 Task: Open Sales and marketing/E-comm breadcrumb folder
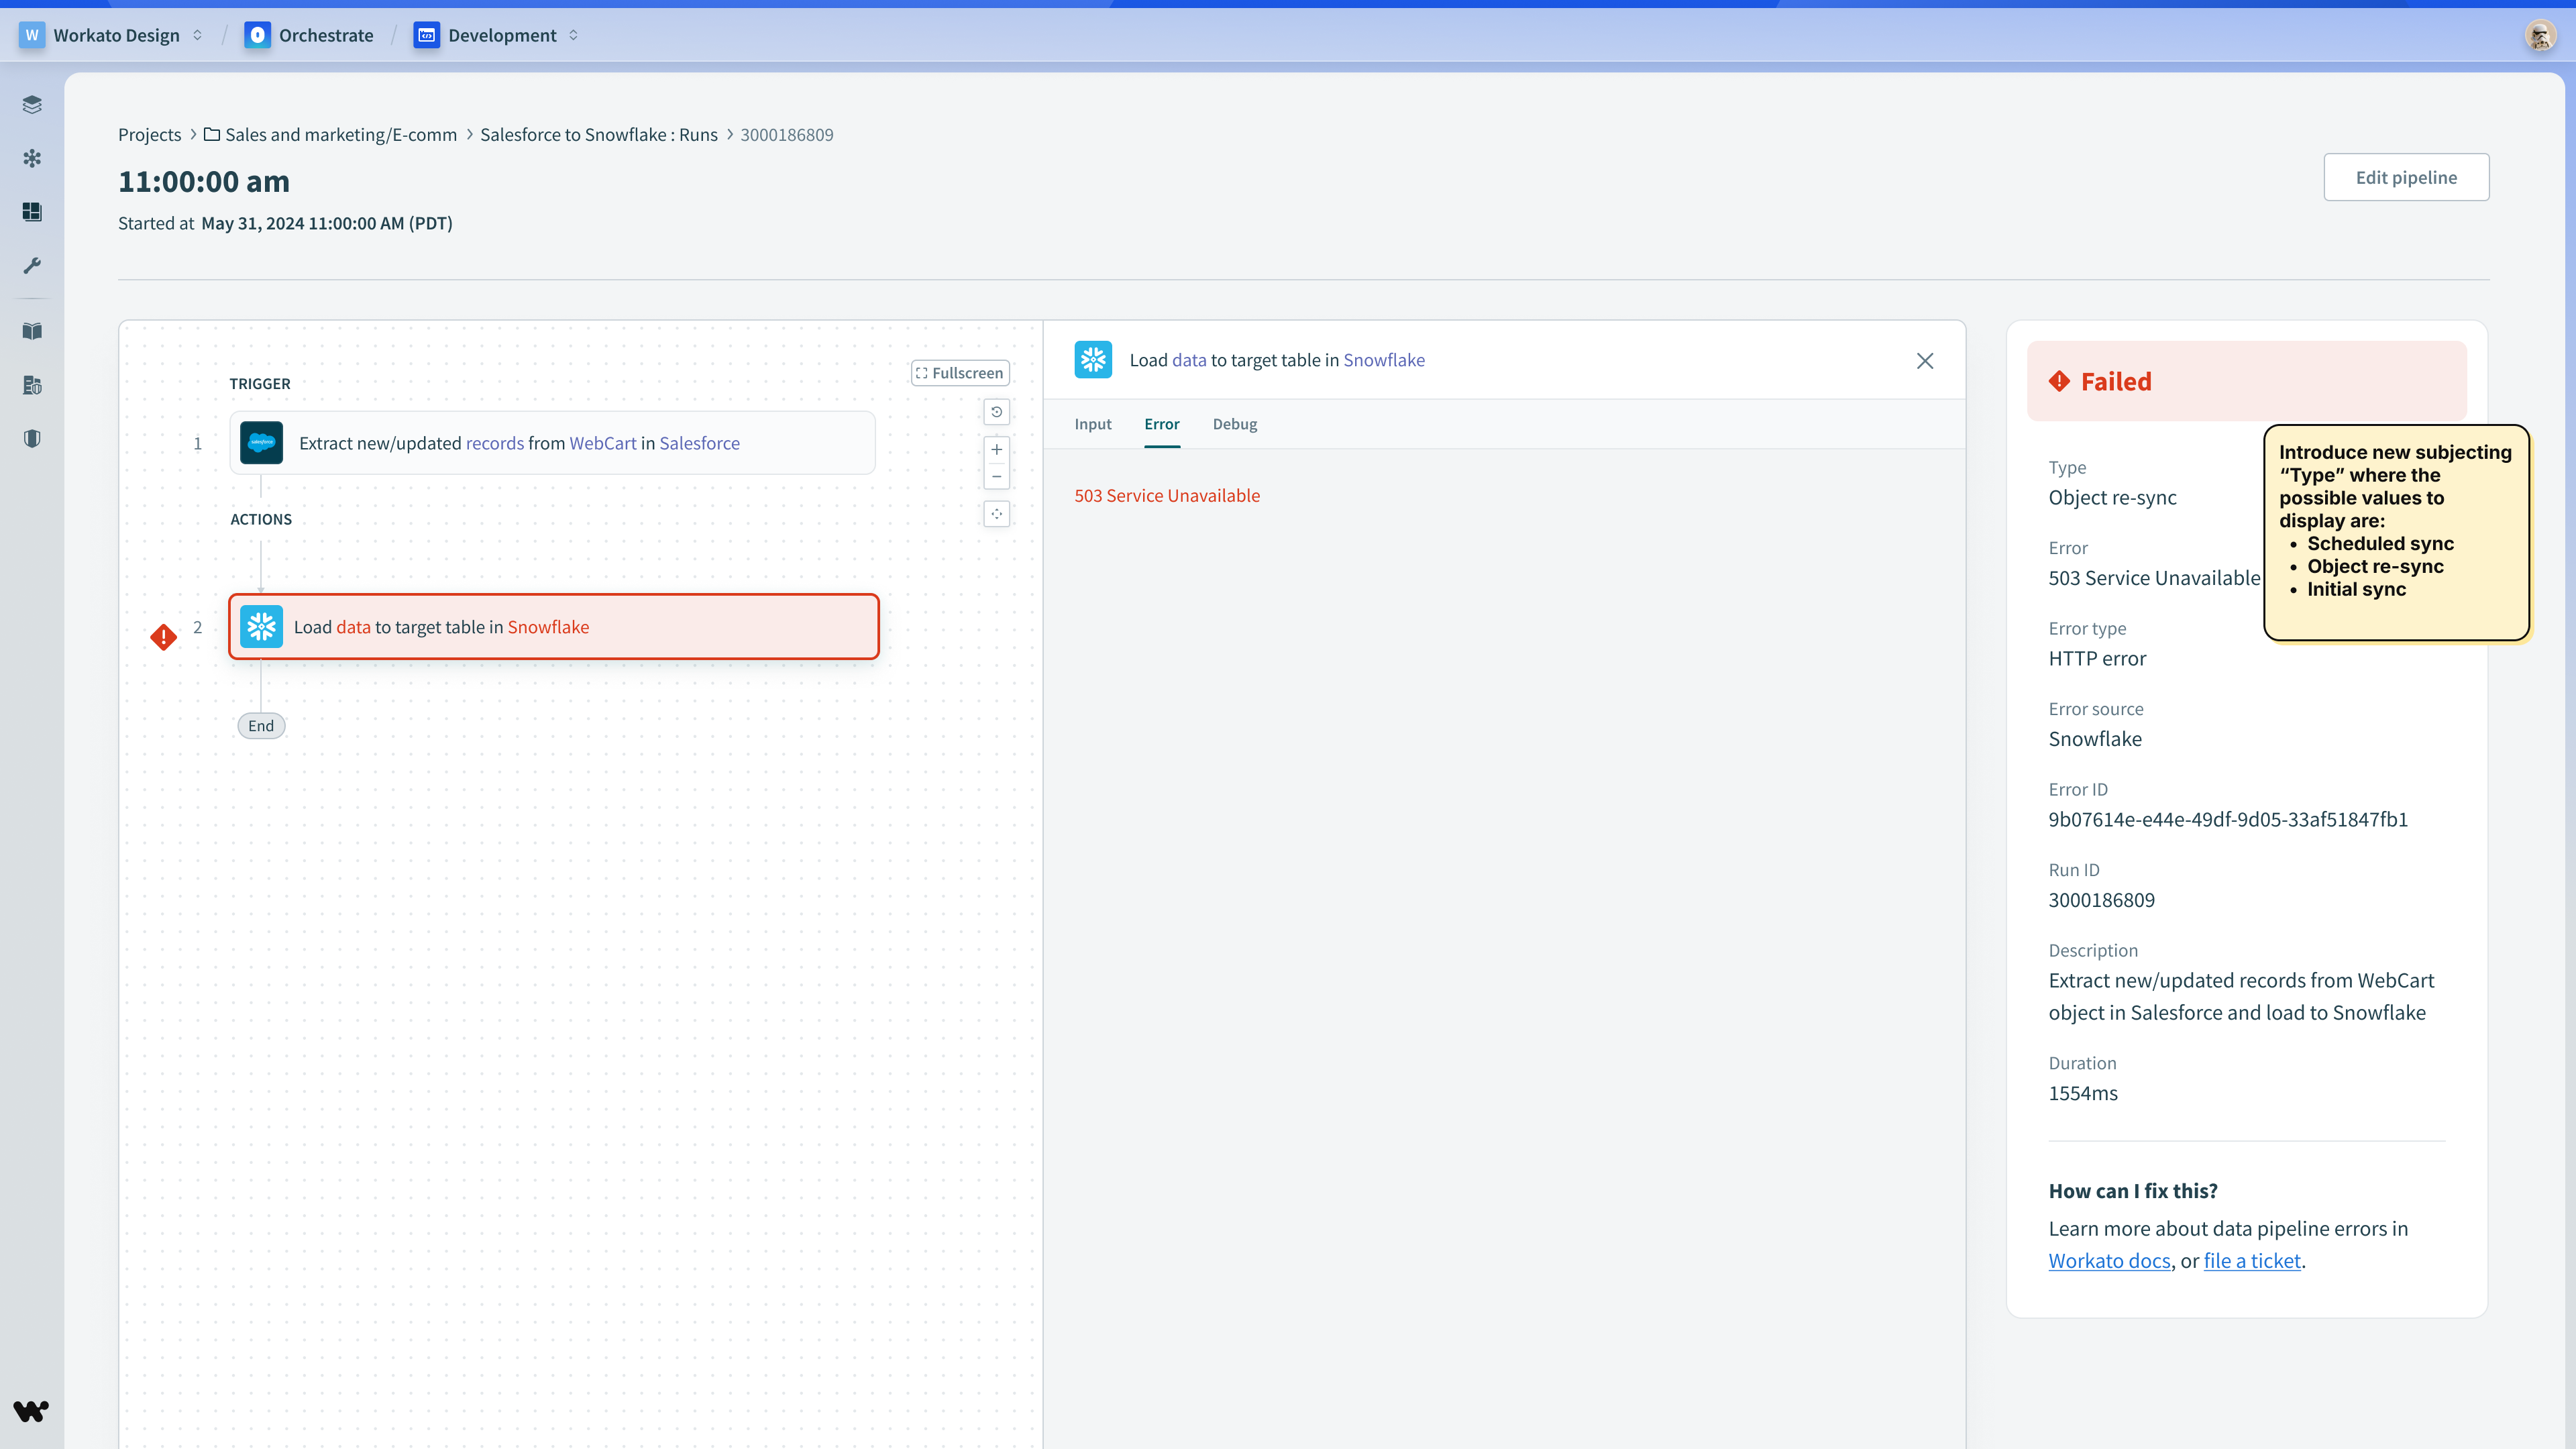(x=341, y=134)
